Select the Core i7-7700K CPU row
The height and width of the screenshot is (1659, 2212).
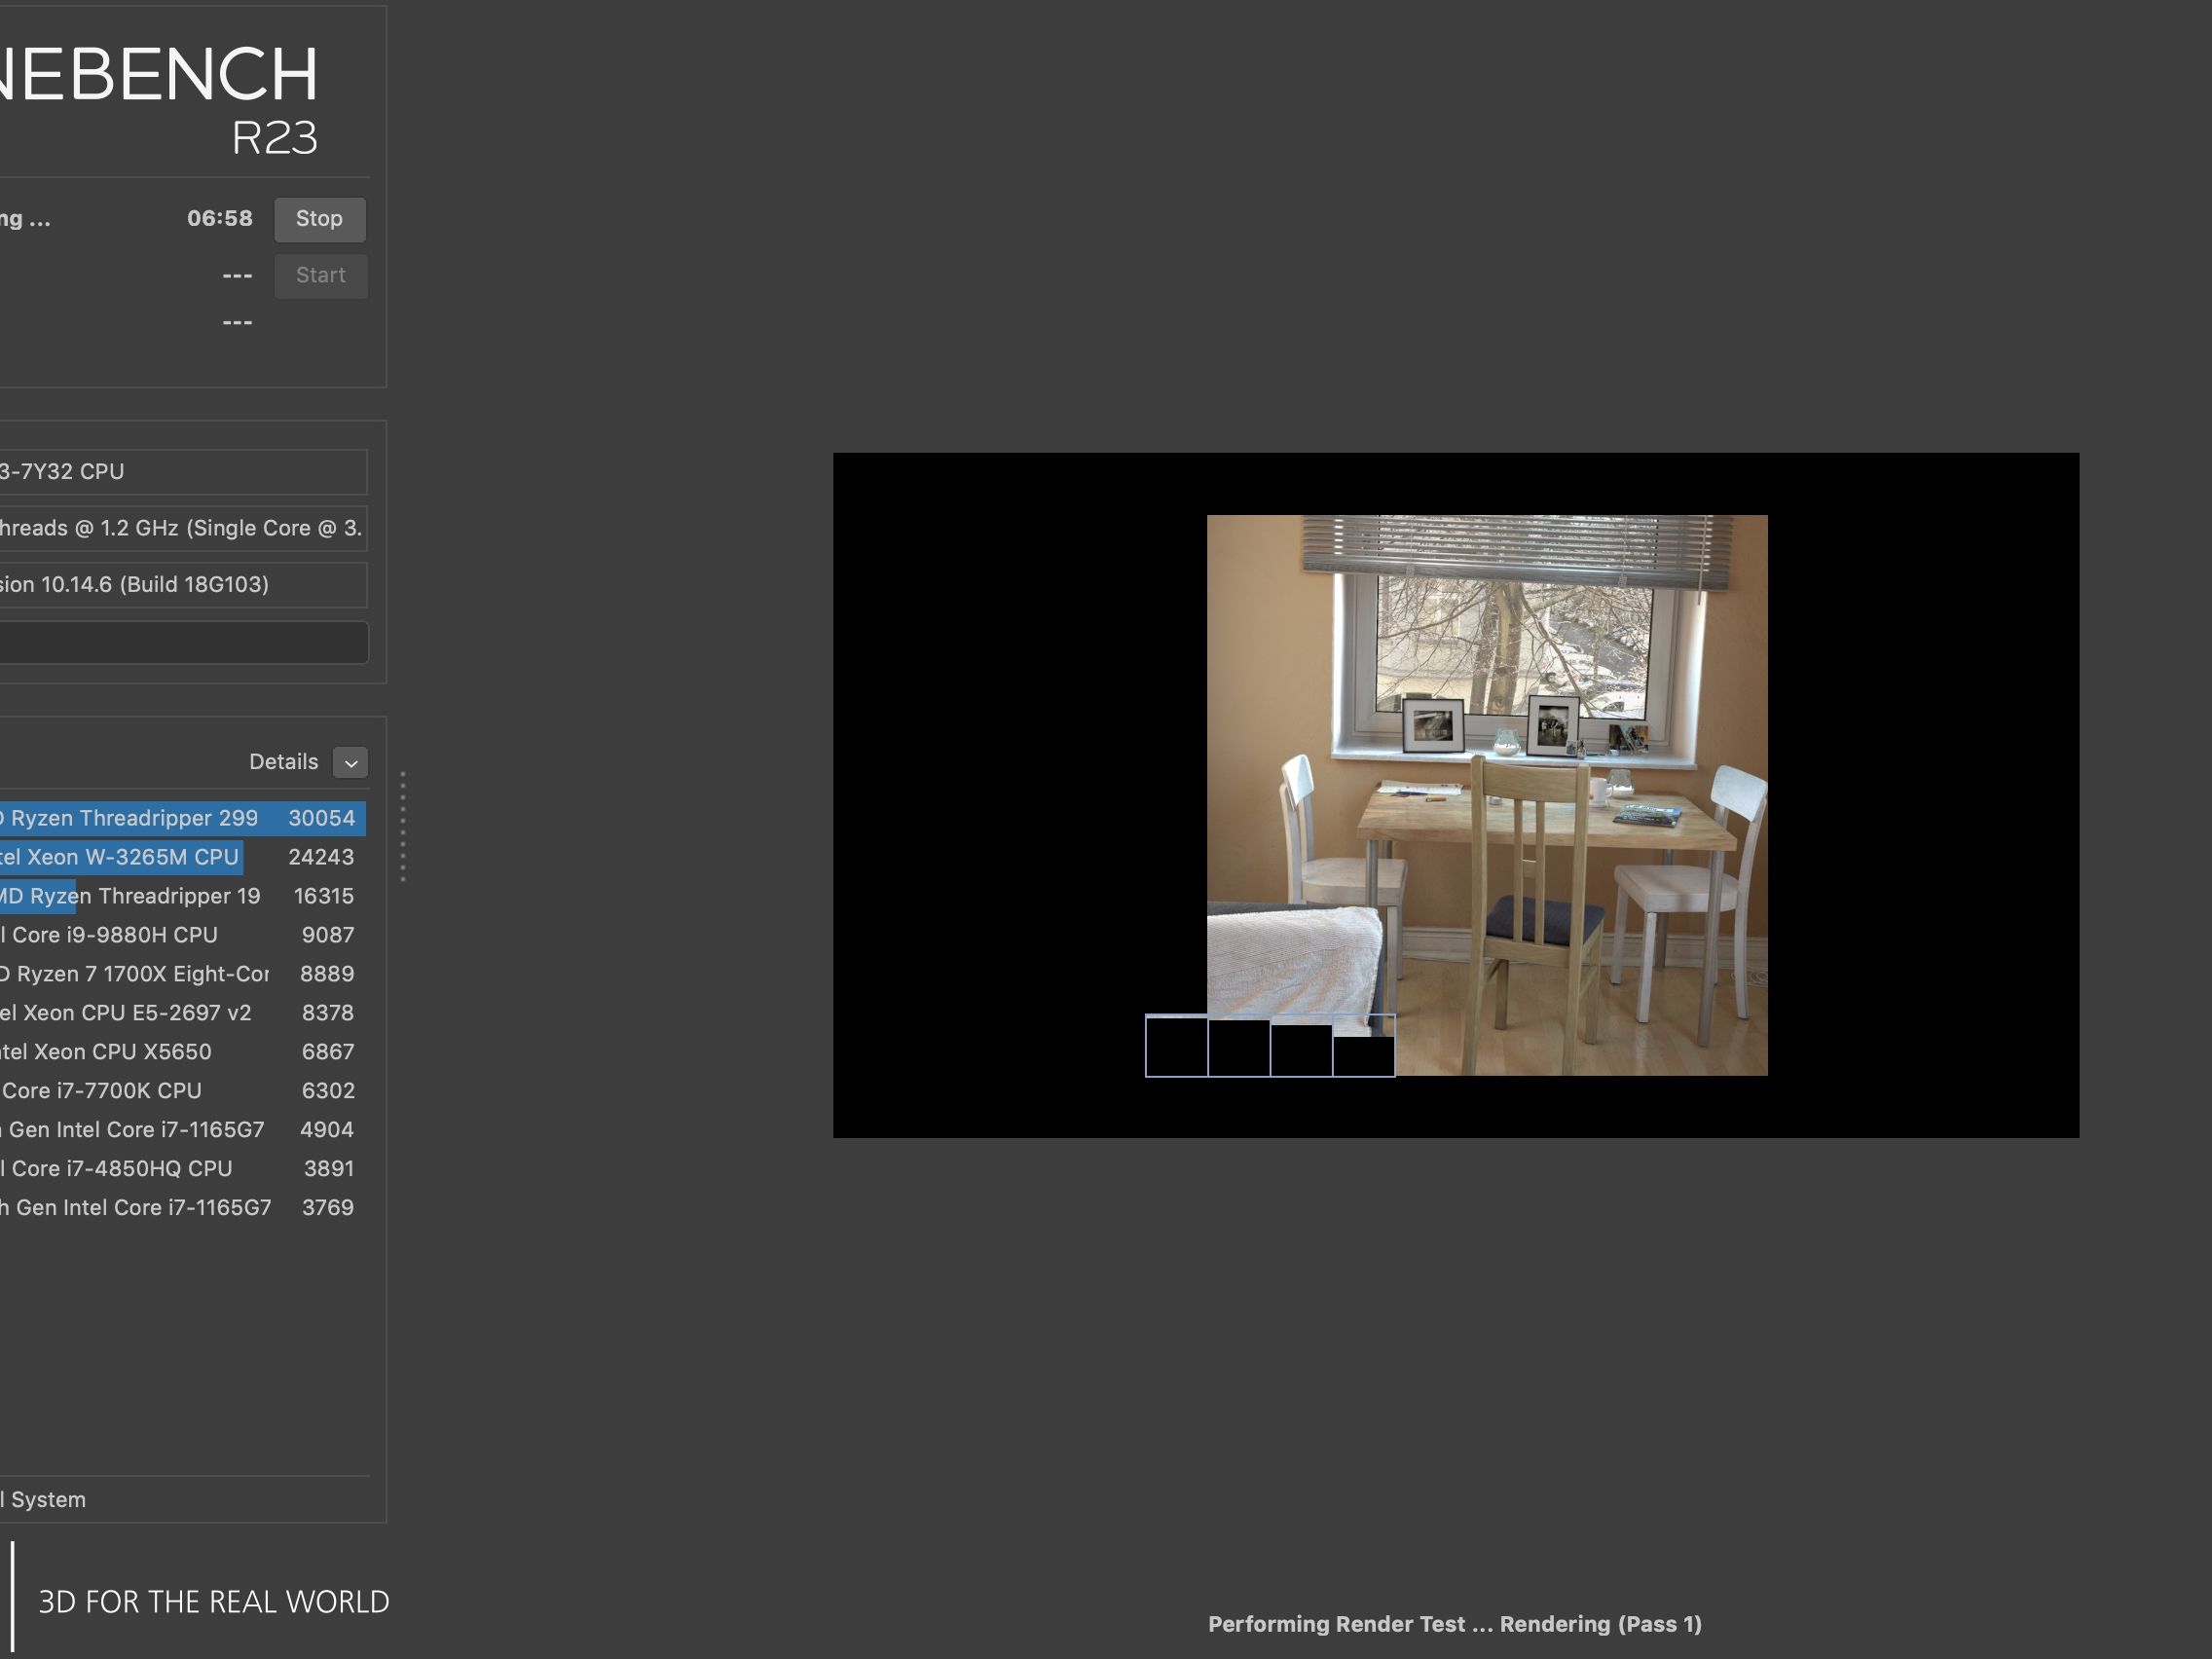tap(180, 1091)
